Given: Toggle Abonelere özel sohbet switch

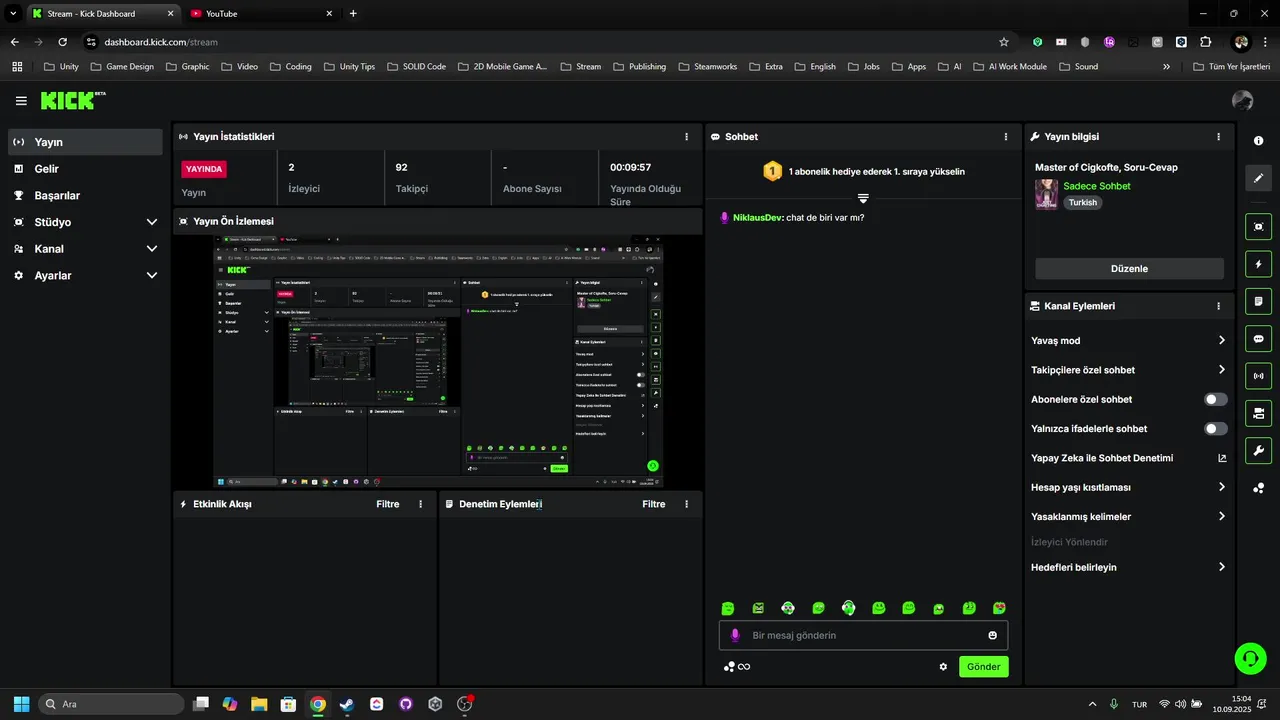Looking at the screenshot, I should click(1215, 399).
